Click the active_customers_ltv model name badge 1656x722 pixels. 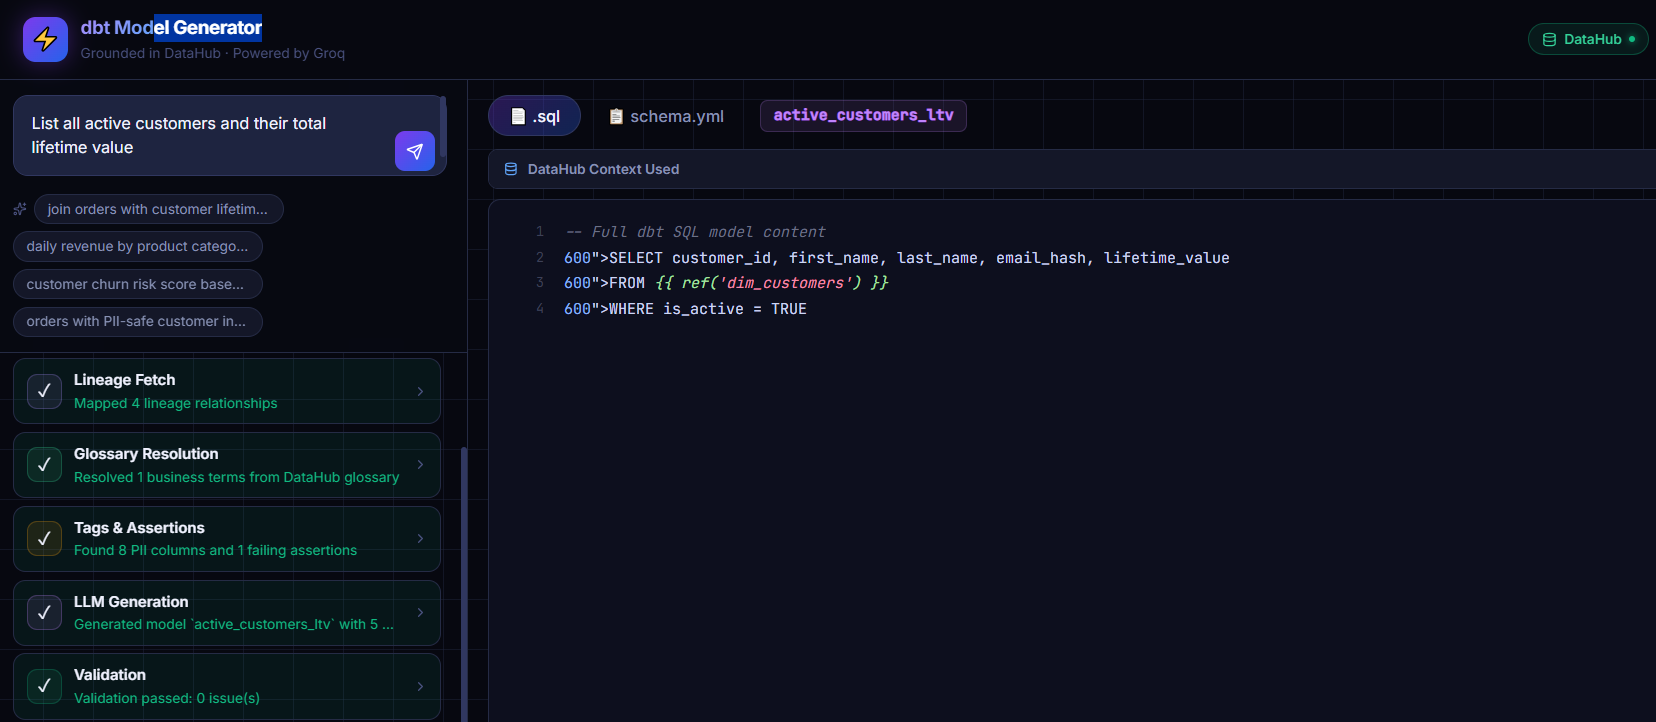click(x=863, y=115)
